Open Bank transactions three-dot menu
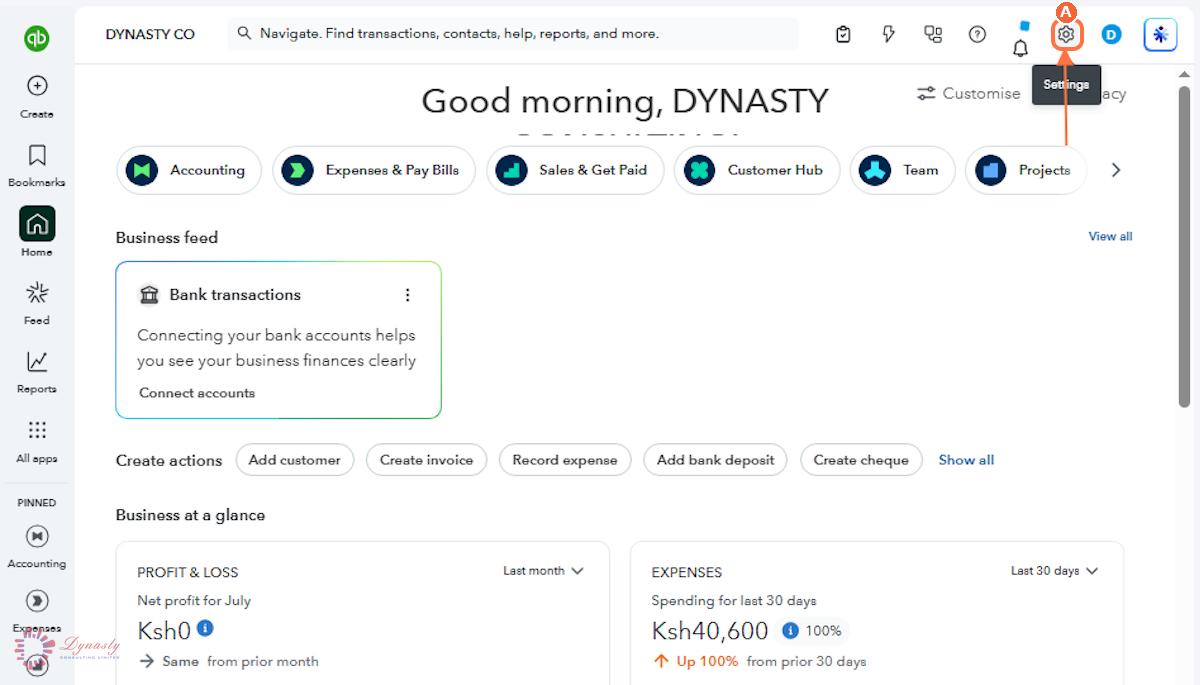The width and height of the screenshot is (1200, 685). point(407,295)
